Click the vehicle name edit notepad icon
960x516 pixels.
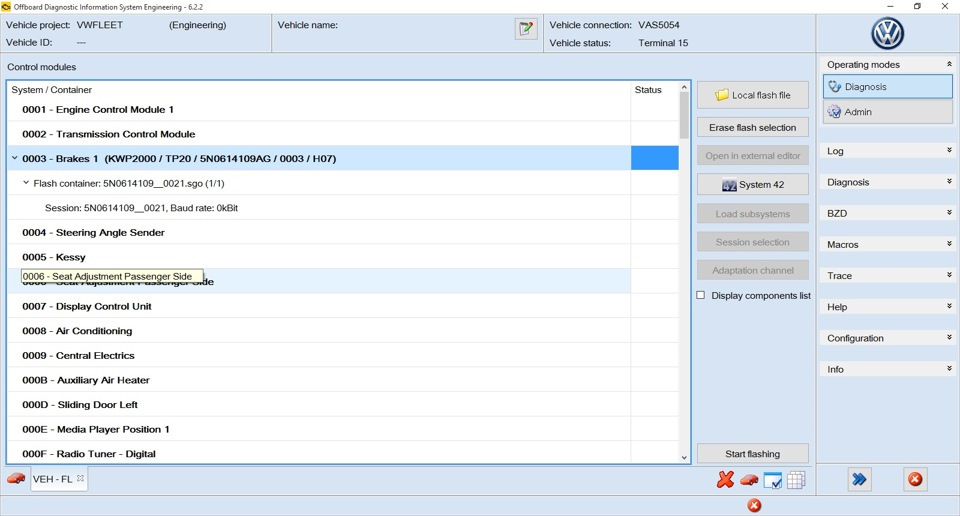tap(526, 29)
